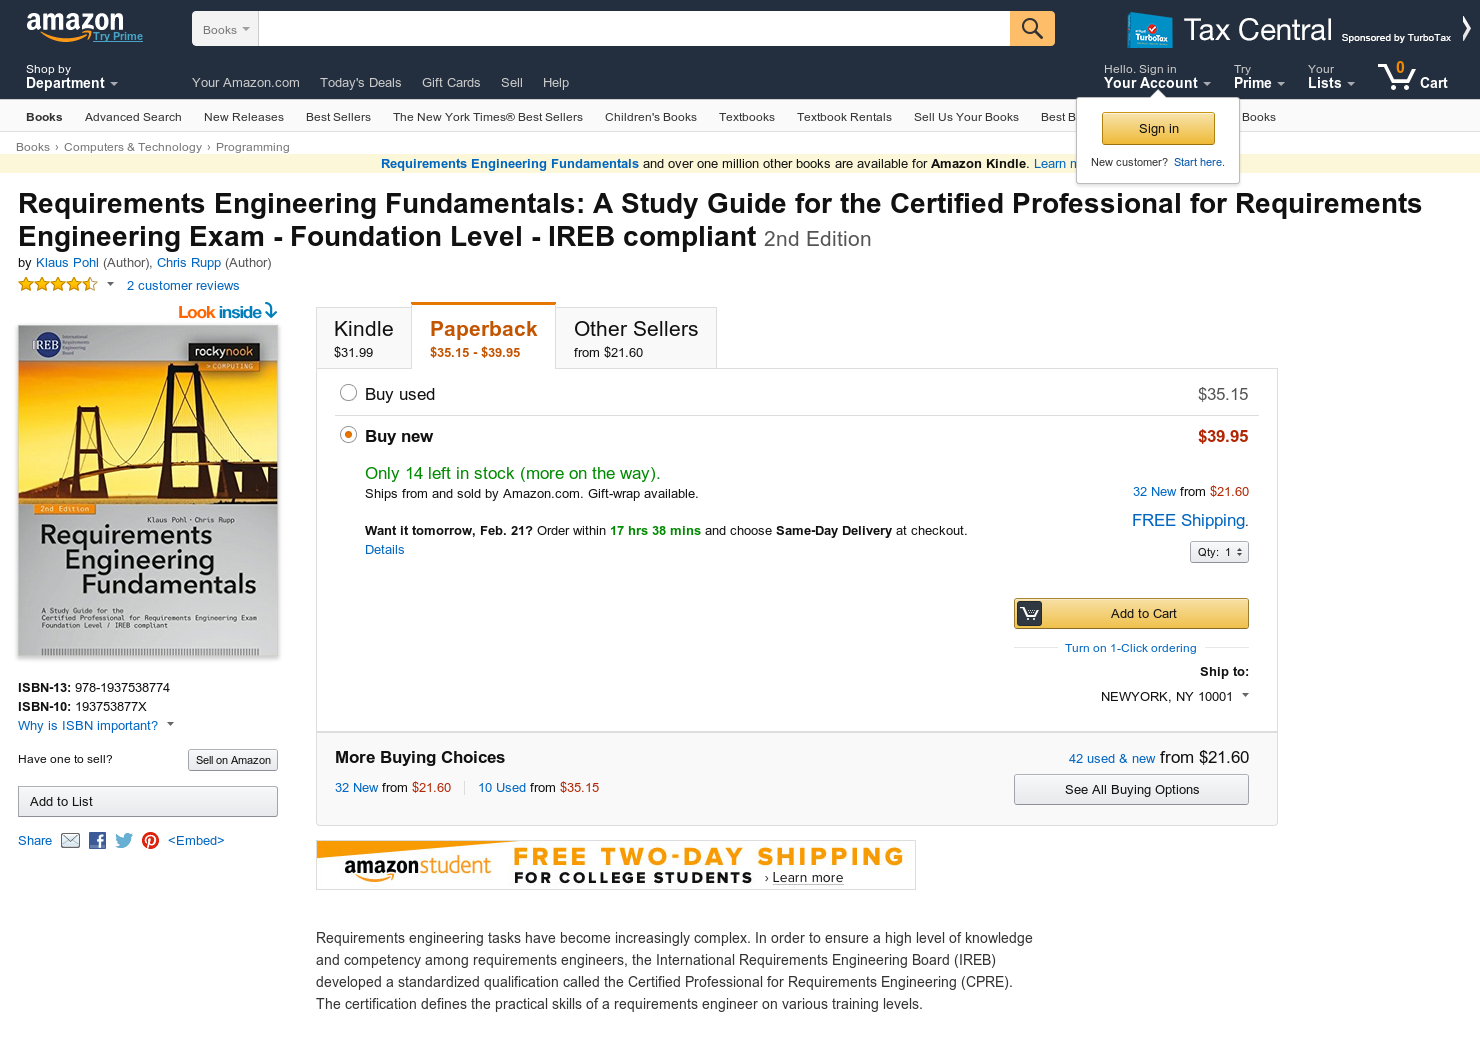This screenshot has width=1480, height=1037.
Task: Click inside the search input field
Action: [630, 28]
